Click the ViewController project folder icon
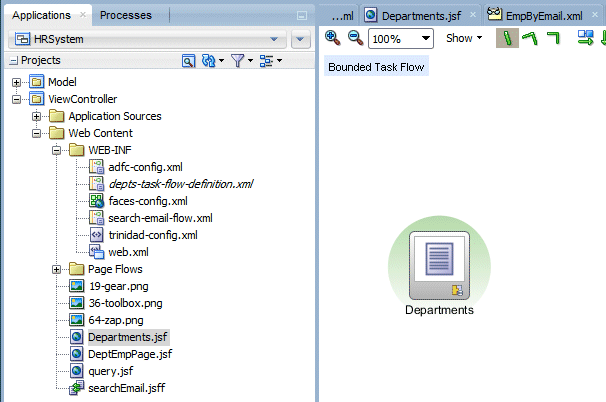Image resolution: width=606 pixels, height=402 pixels. pos(37,99)
